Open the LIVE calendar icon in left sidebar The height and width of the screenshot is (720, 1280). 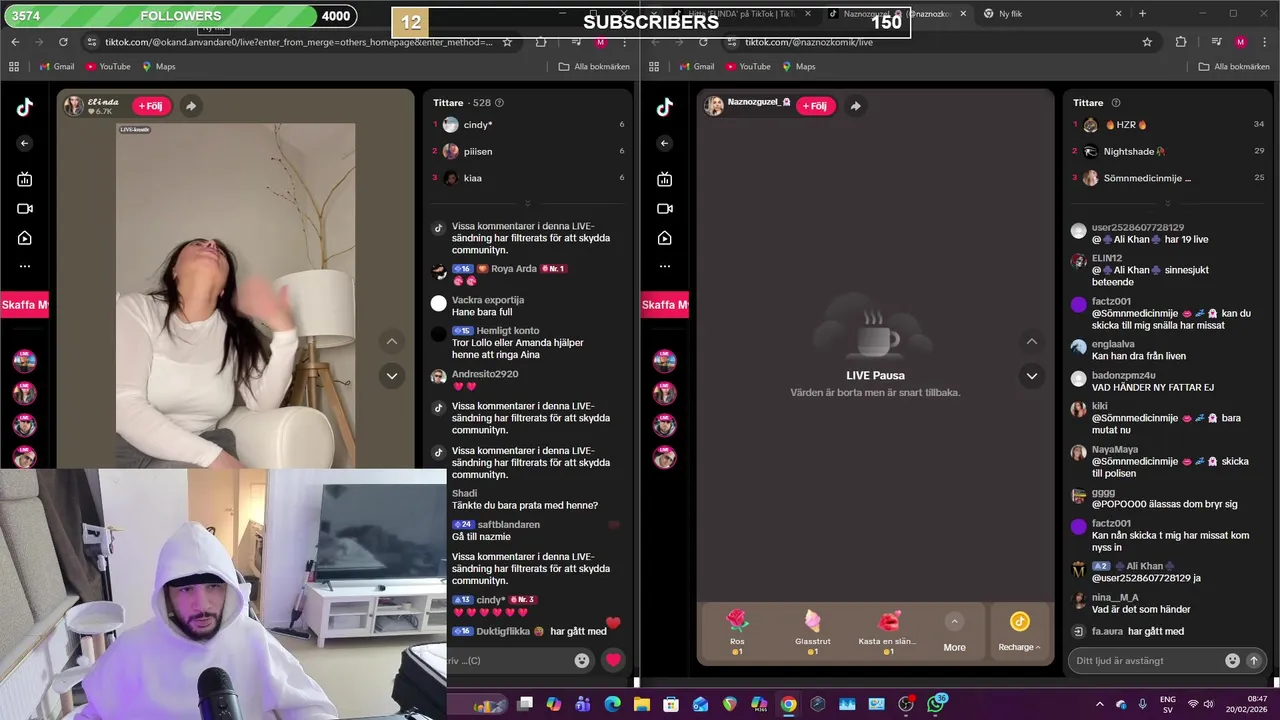(x=25, y=179)
